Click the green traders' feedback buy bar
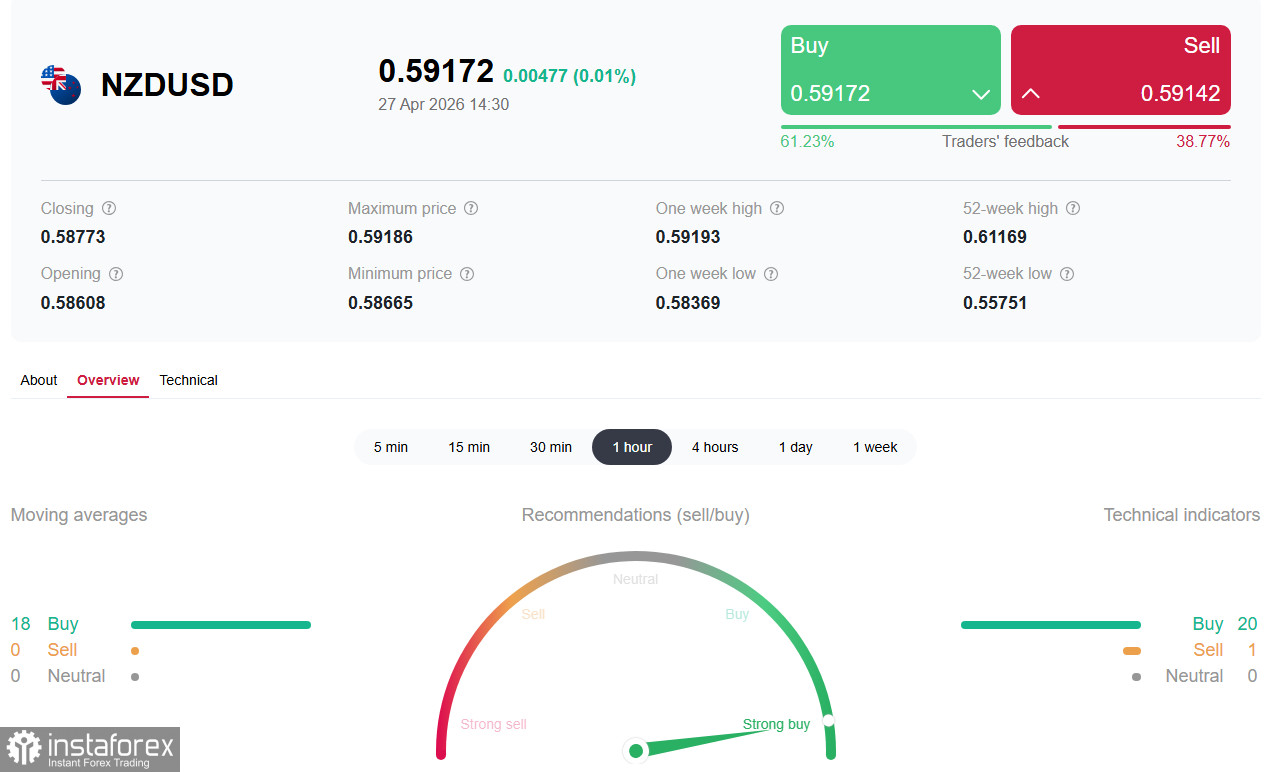Screen dimensions: 1267x772 pos(916,127)
